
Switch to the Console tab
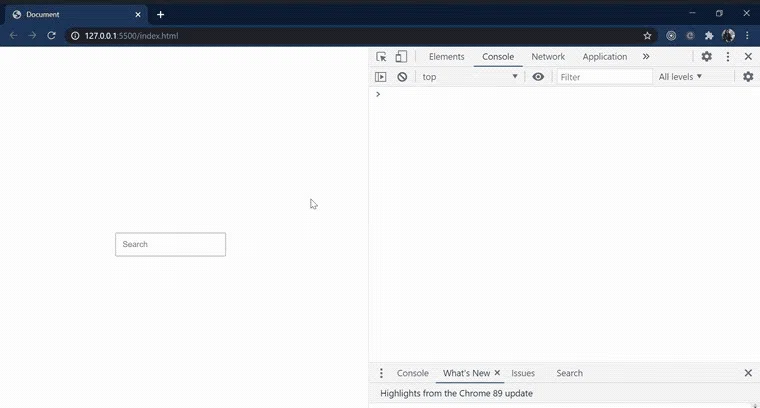coord(498,57)
